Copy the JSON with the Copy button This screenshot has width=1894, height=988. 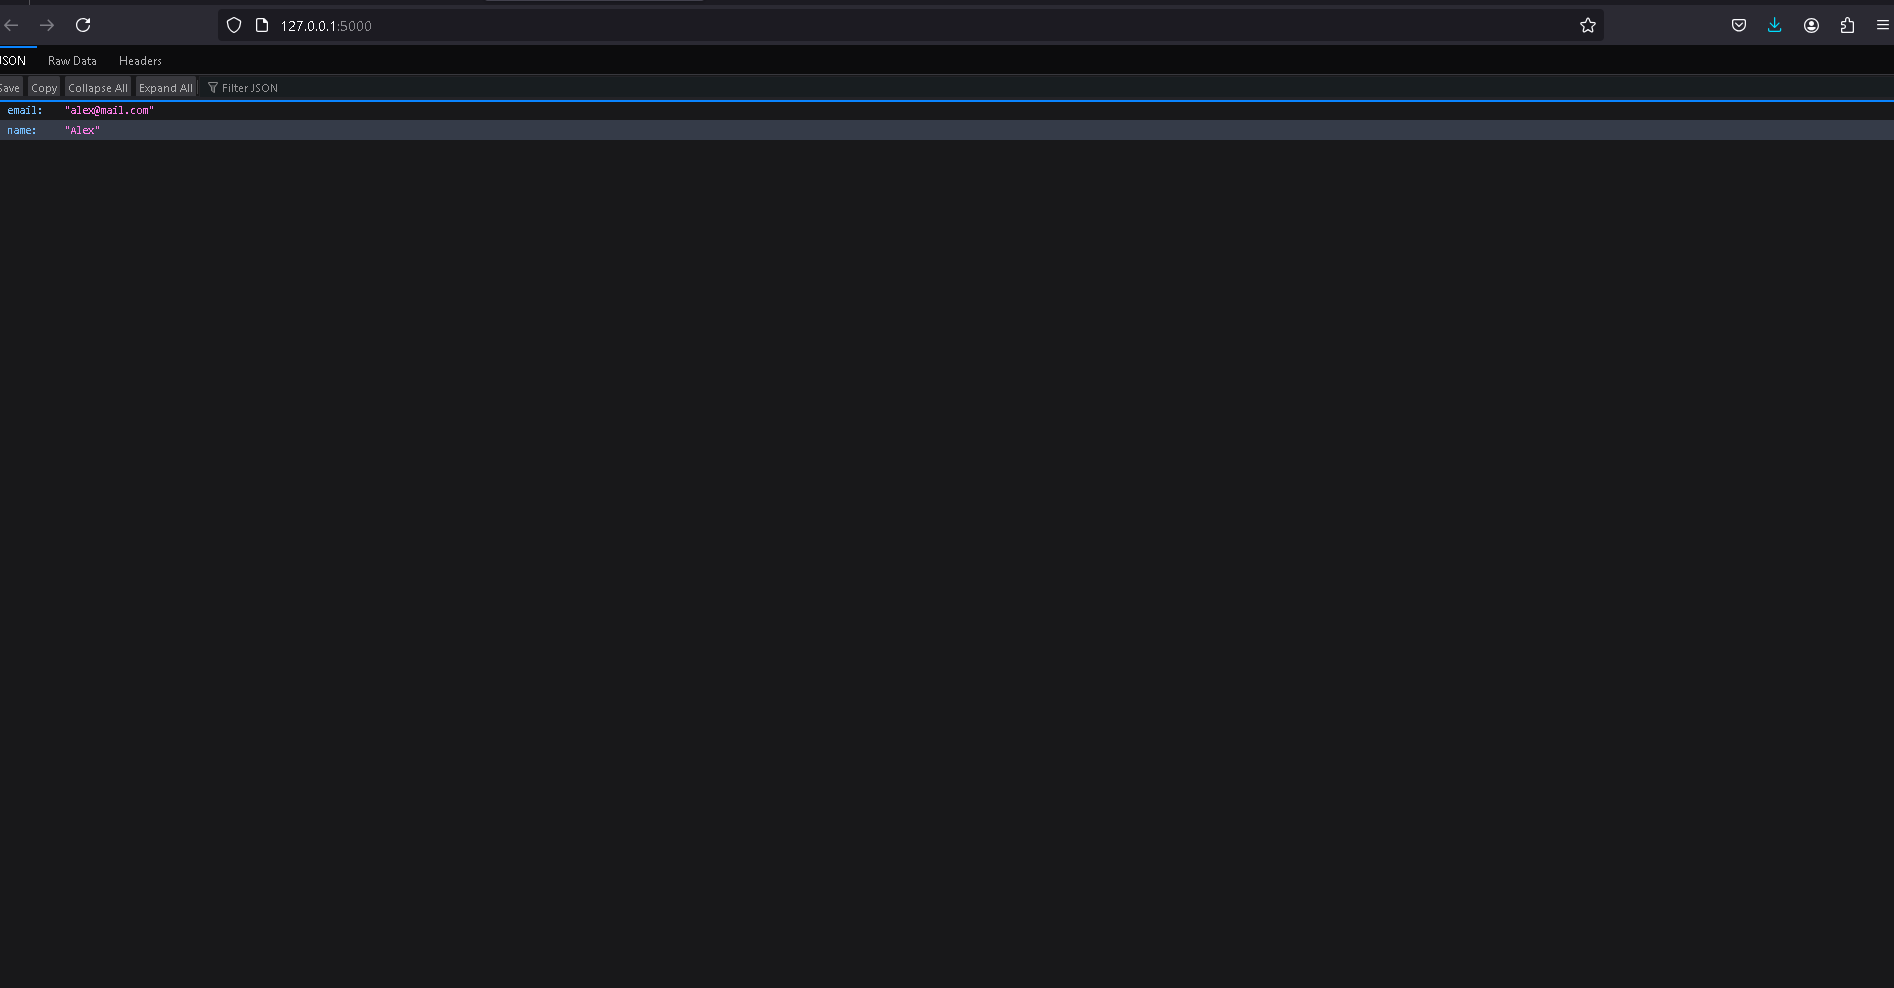tap(44, 88)
